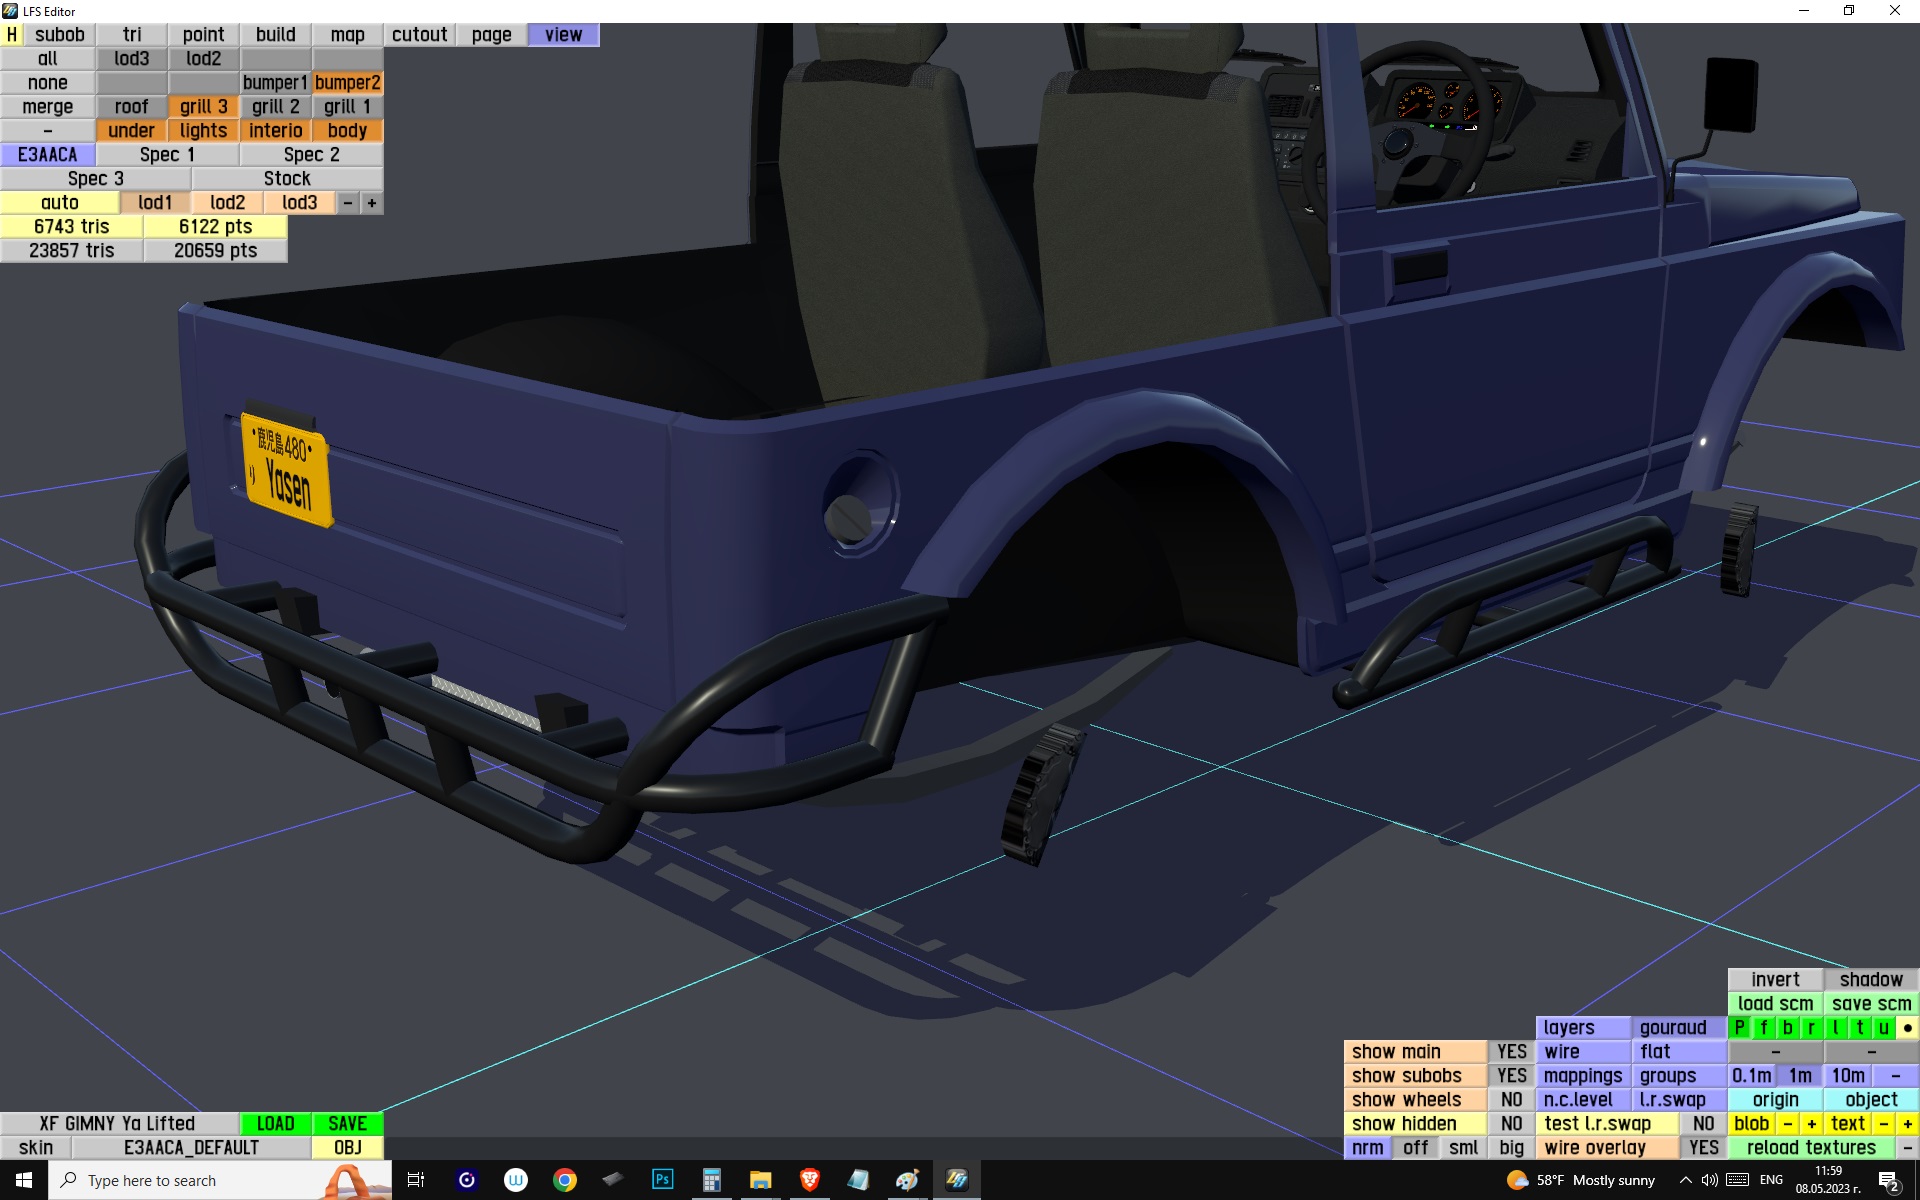The image size is (1920, 1200).
Task: Click the Calculator taskbar icon
Action: click(711, 1180)
